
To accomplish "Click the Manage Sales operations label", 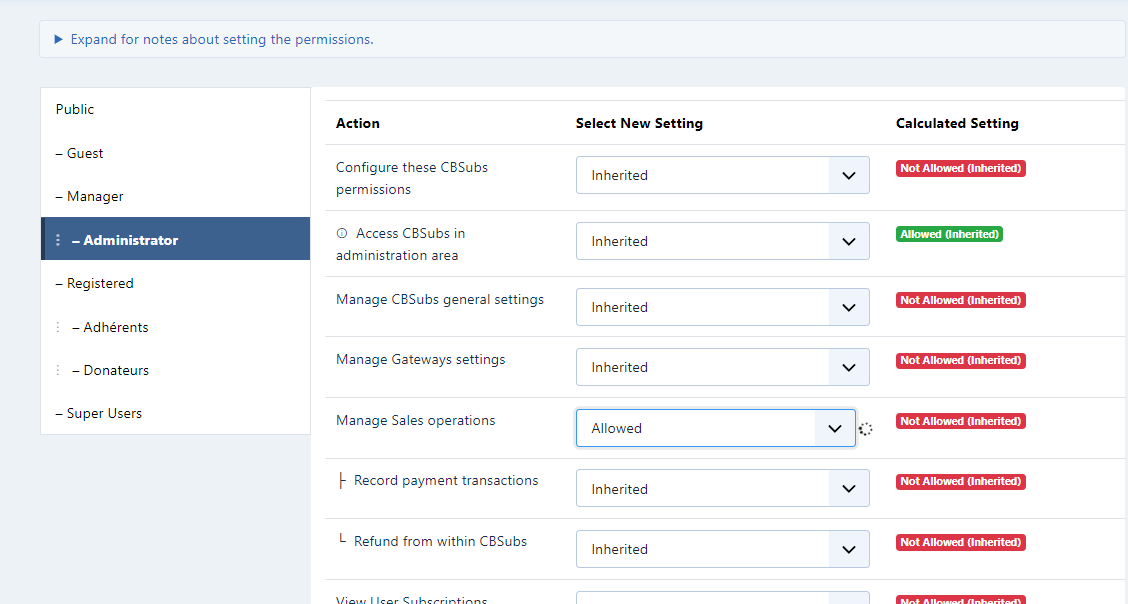I will (415, 421).
